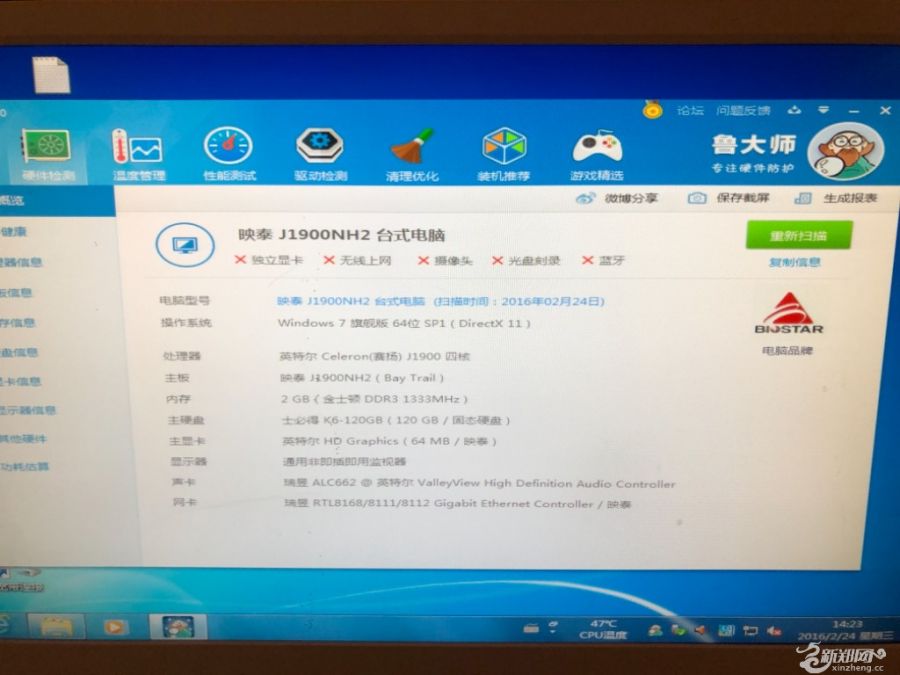
Task: Select 内存信息 in the left sidebar
Action: (x=17, y=323)
